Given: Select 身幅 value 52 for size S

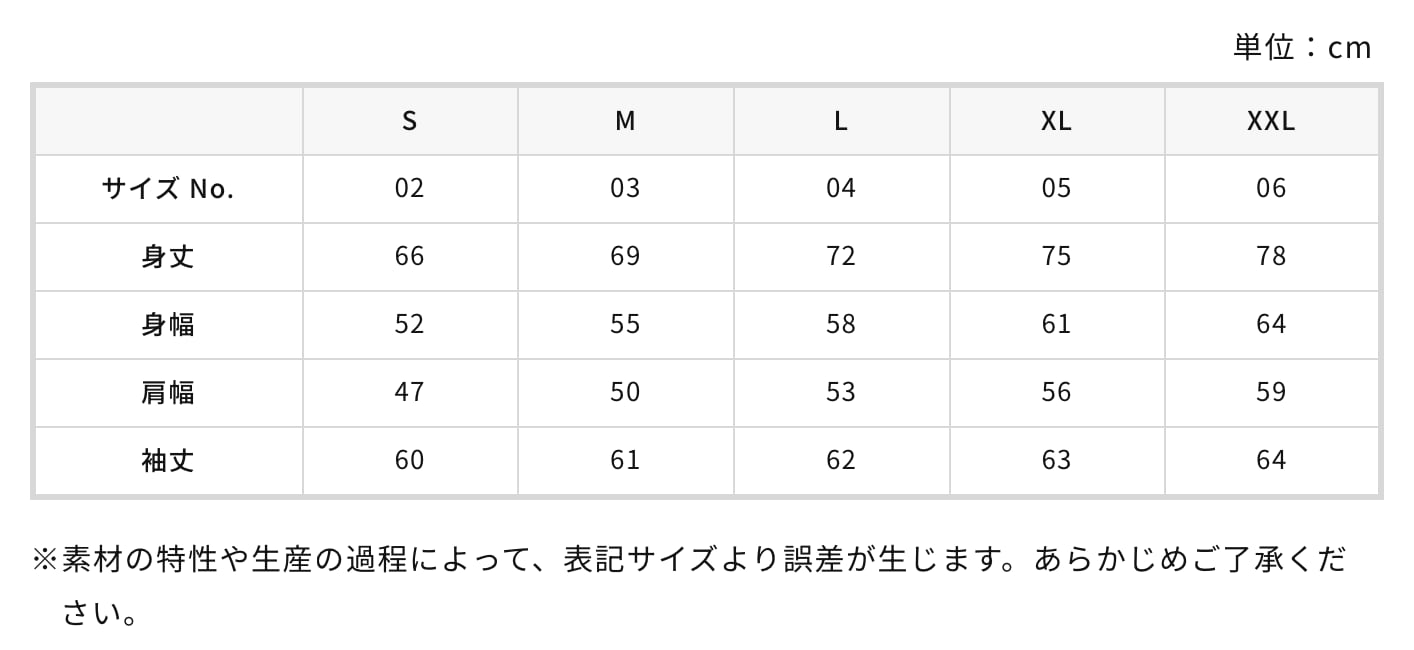Looking at the screenshot, I should (x=409, y=324).
